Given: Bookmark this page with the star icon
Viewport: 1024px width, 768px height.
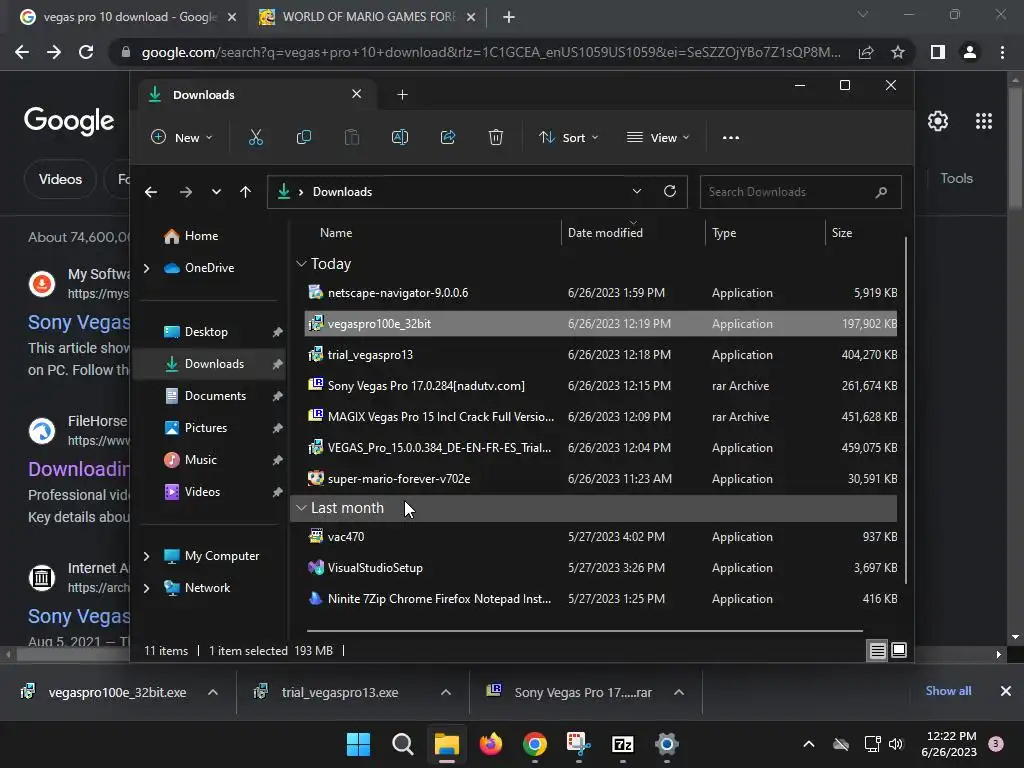Looking at the screenshot, I should [898, 52].
